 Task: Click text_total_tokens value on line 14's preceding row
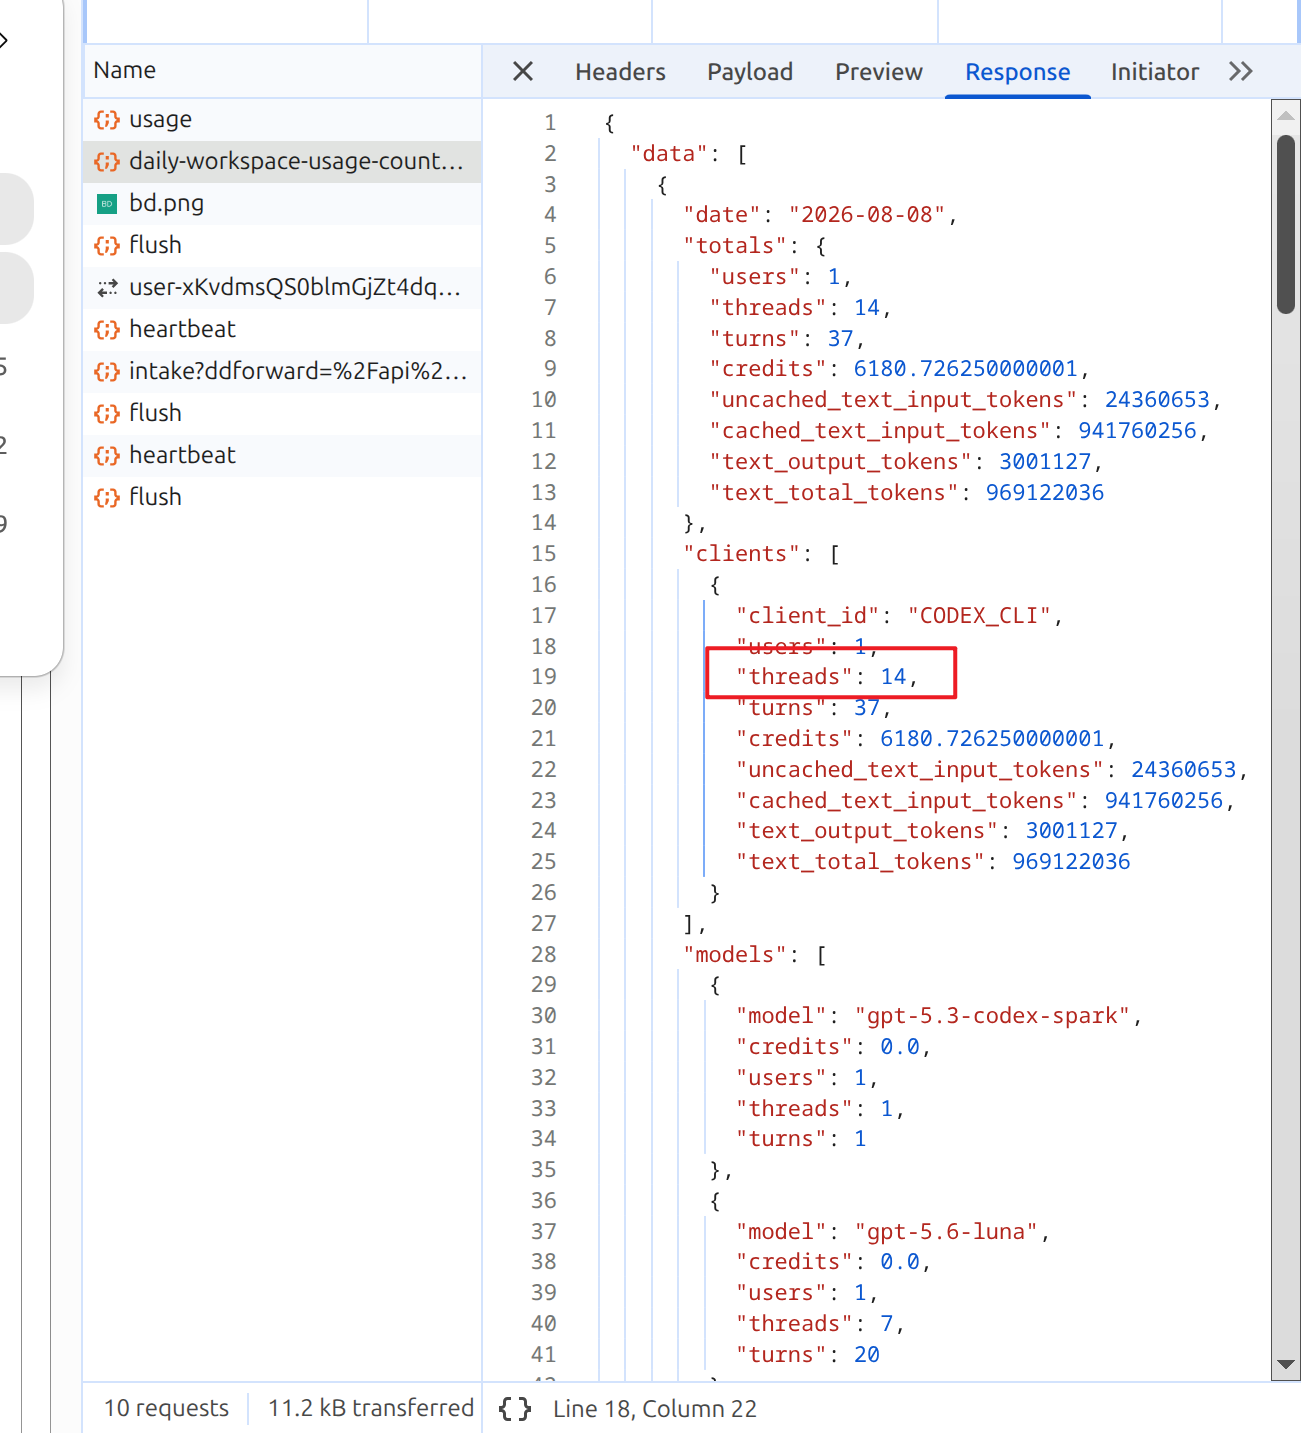1045,493
